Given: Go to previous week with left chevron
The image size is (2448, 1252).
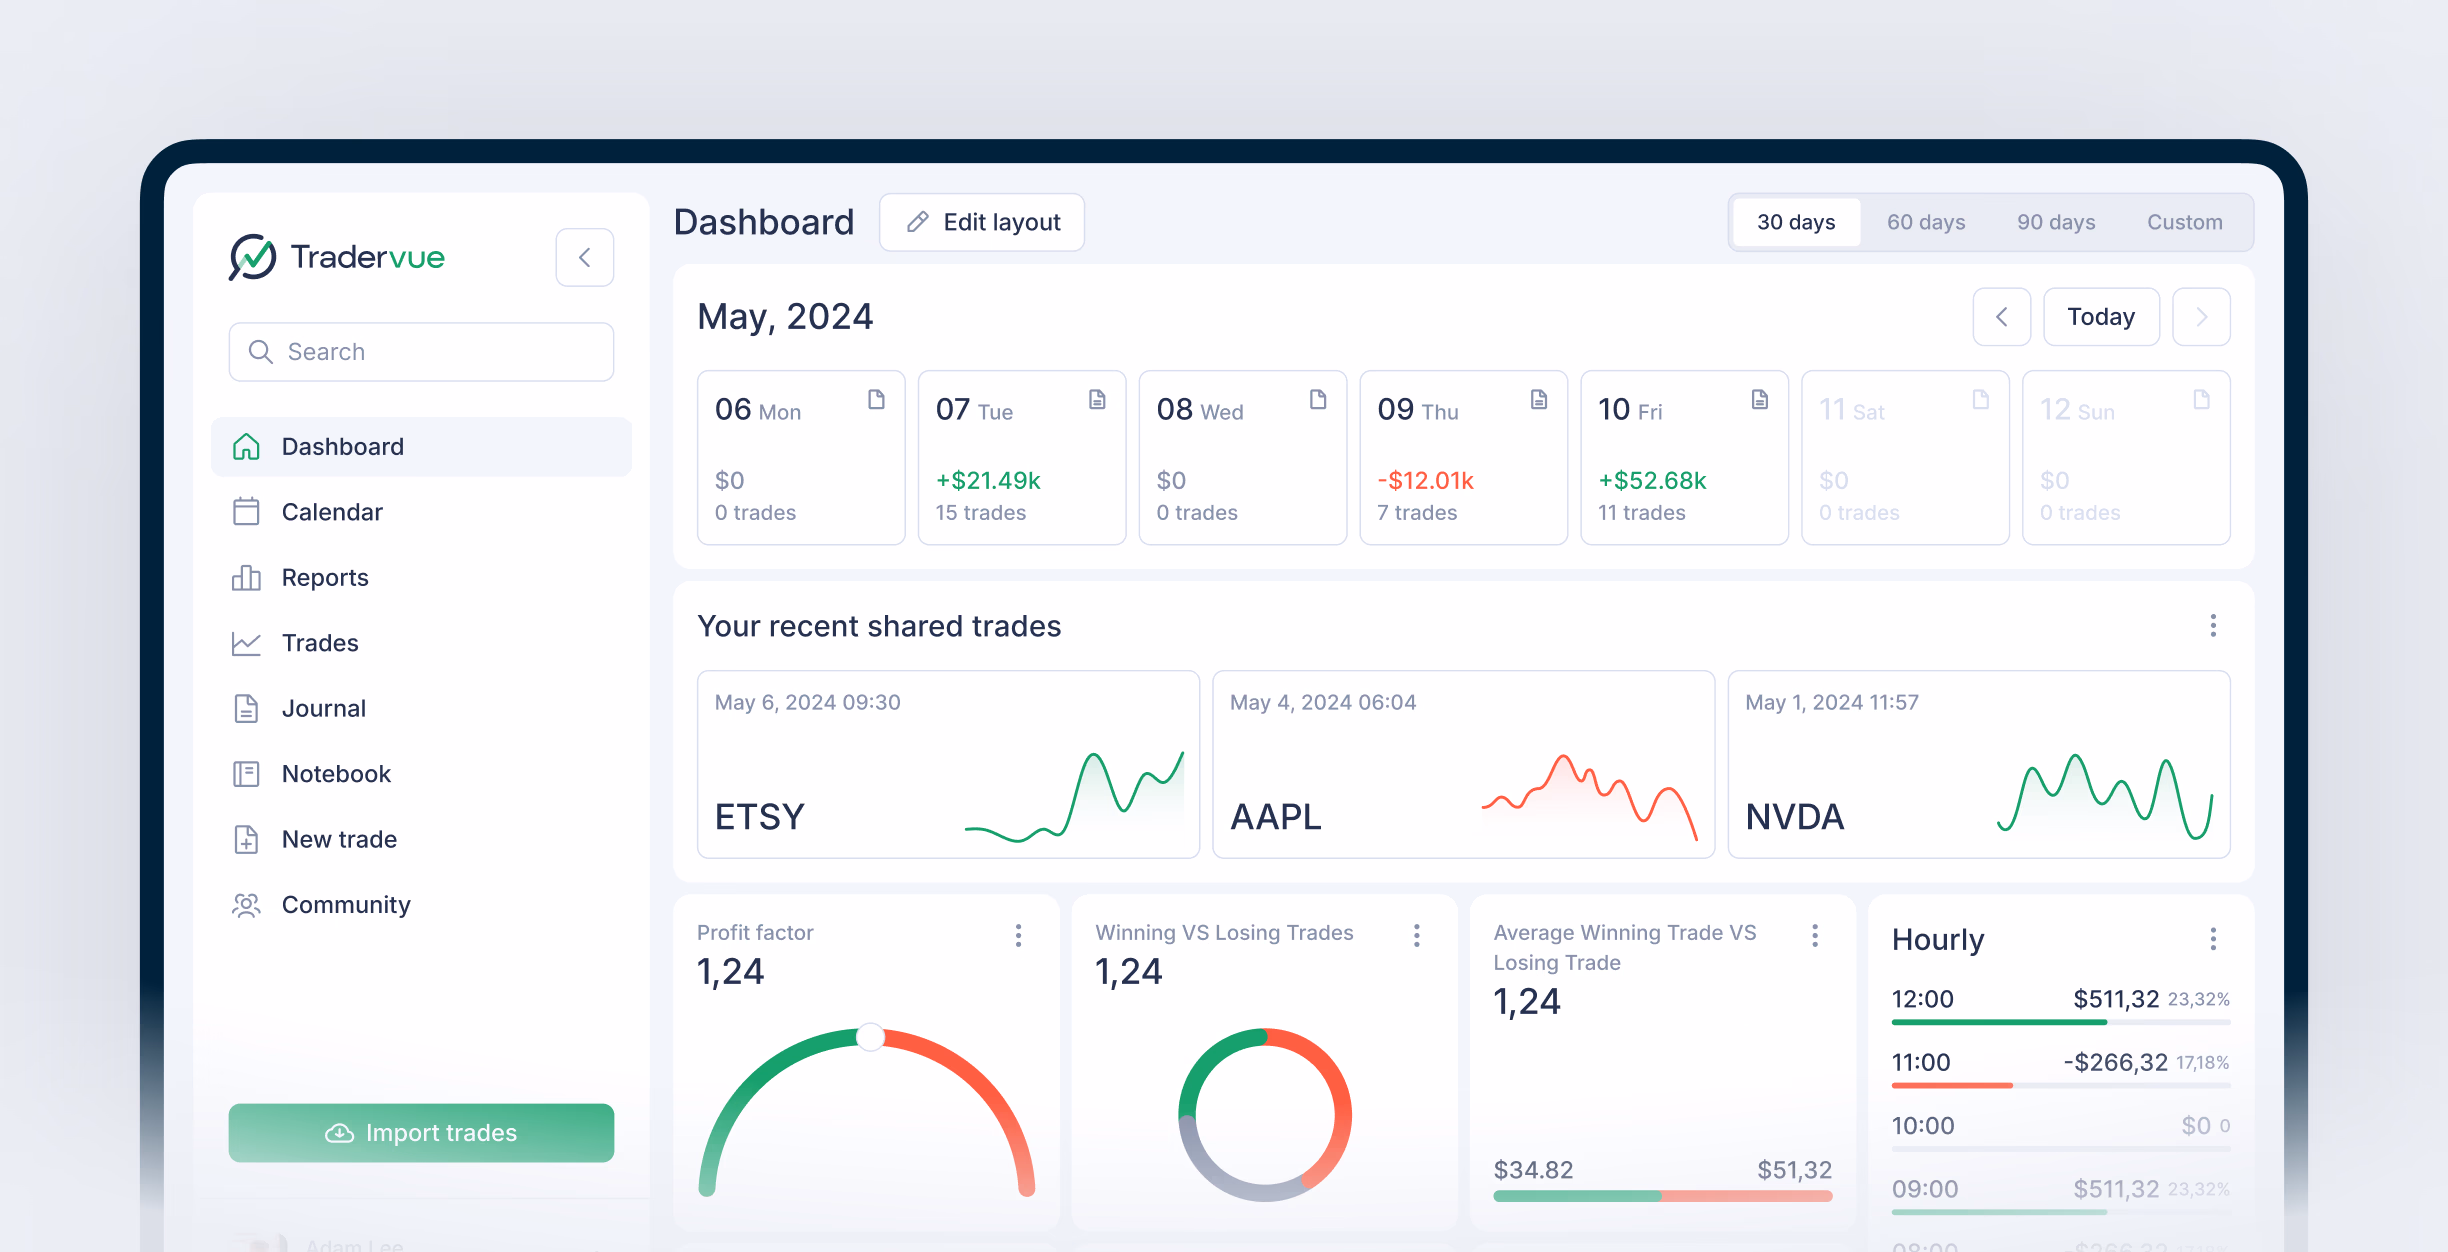Looking at the screenshot, I should [x=2002, y=317].
